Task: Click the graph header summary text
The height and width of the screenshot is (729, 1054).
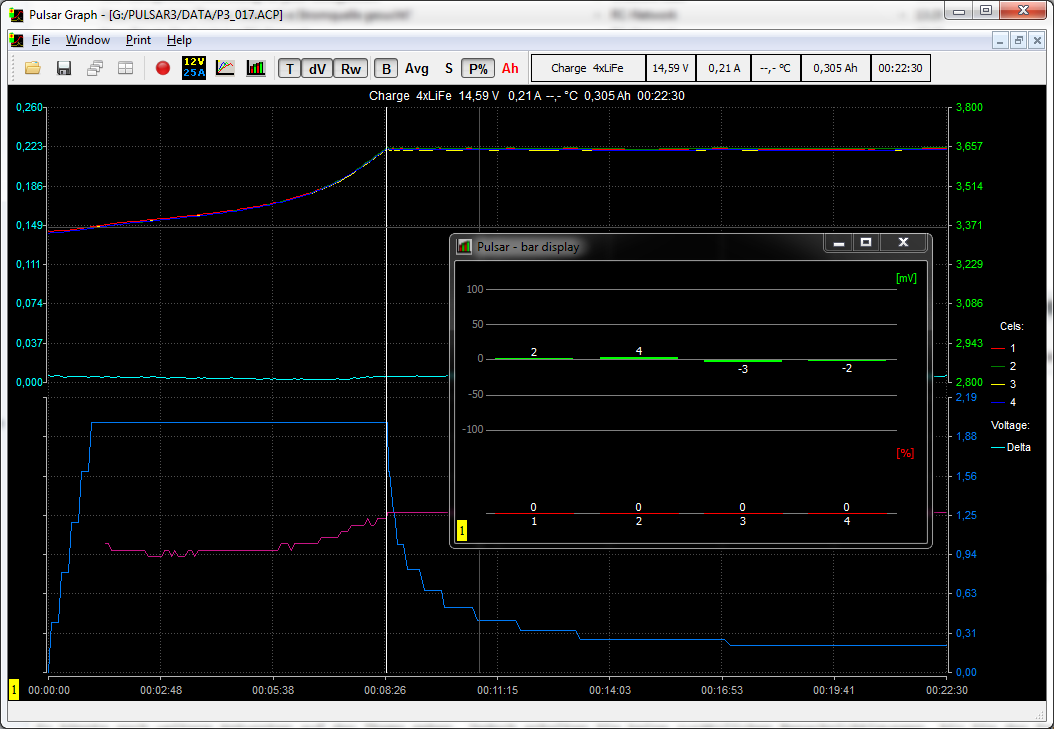Action: click(527, 95)
